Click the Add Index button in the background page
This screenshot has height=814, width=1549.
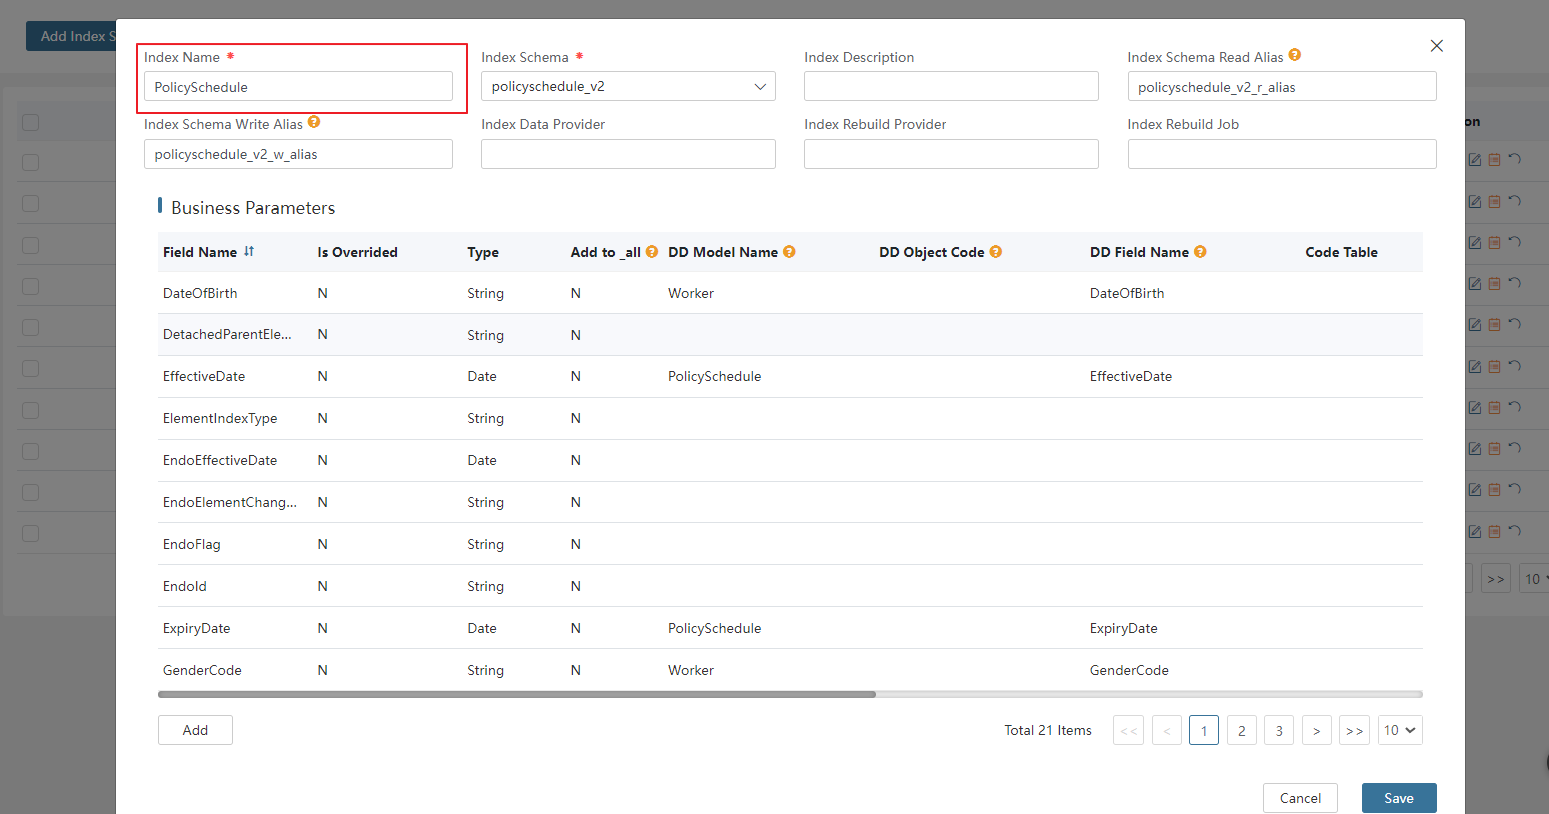[x=71, y=36]
